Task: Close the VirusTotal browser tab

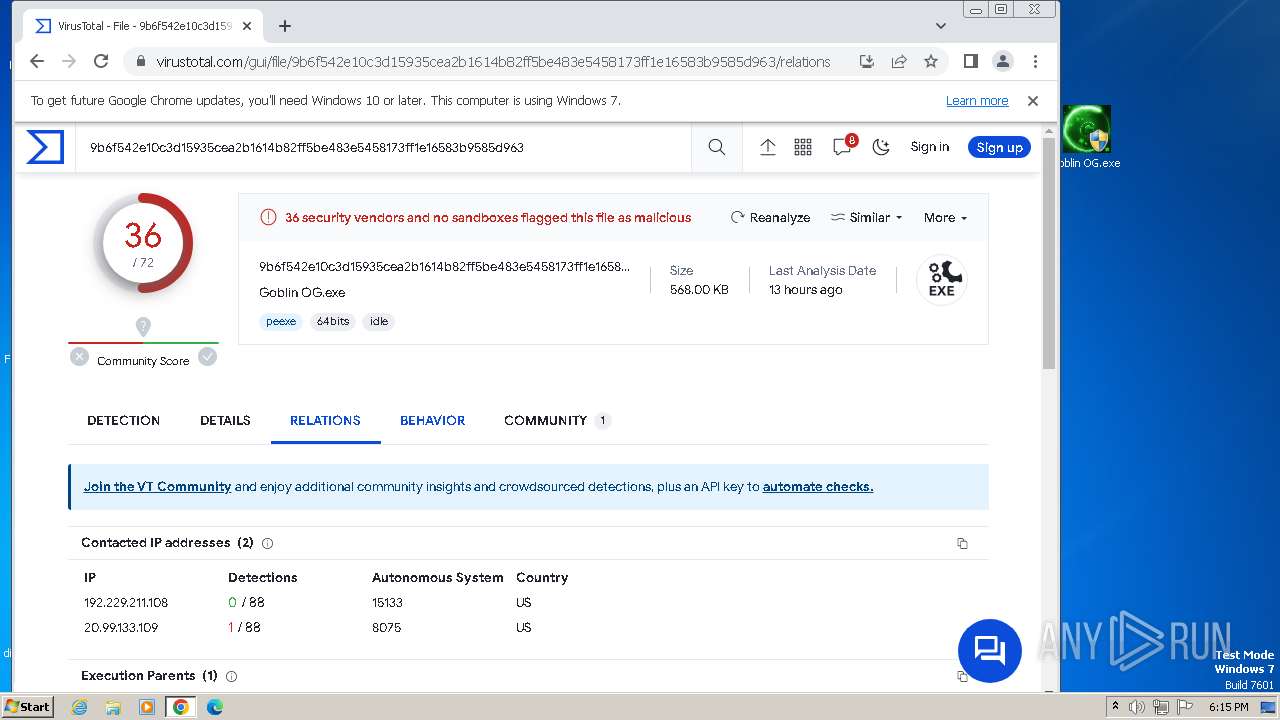Action: pos(247,26)
